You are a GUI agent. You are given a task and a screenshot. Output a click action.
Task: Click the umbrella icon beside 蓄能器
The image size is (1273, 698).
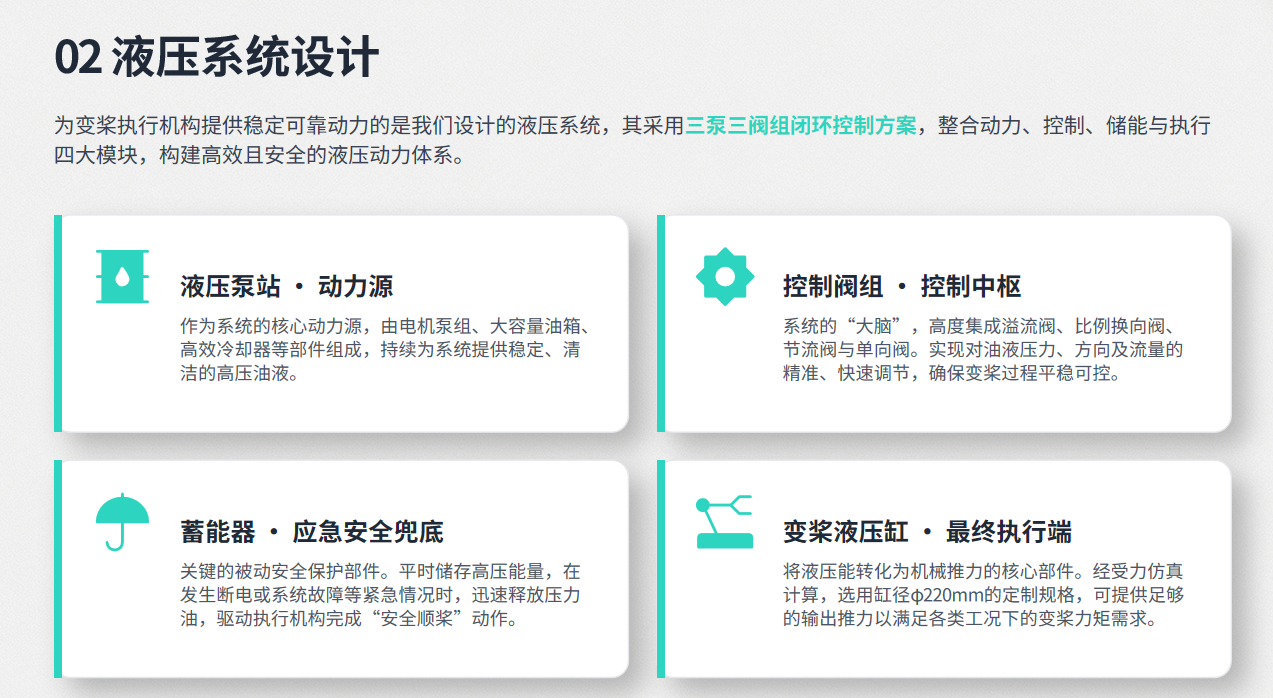click(x=122, y=522)
